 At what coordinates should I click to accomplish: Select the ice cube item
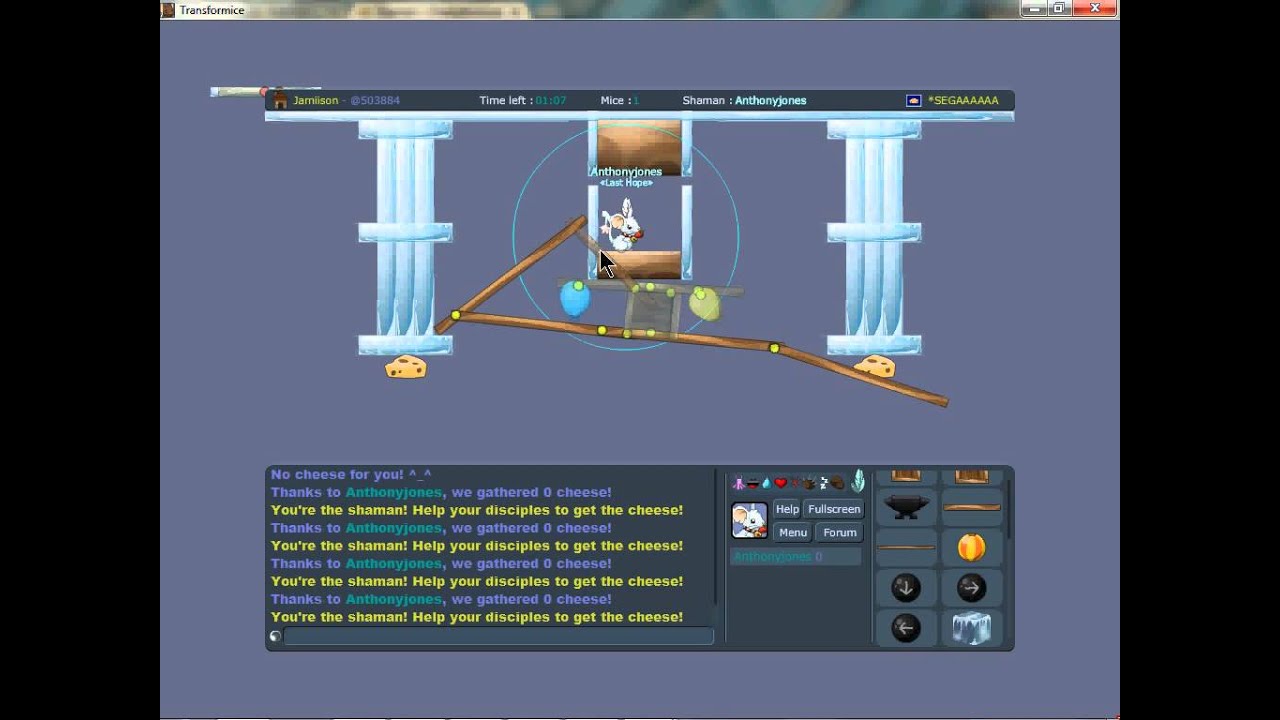click(x=971, y=628)
